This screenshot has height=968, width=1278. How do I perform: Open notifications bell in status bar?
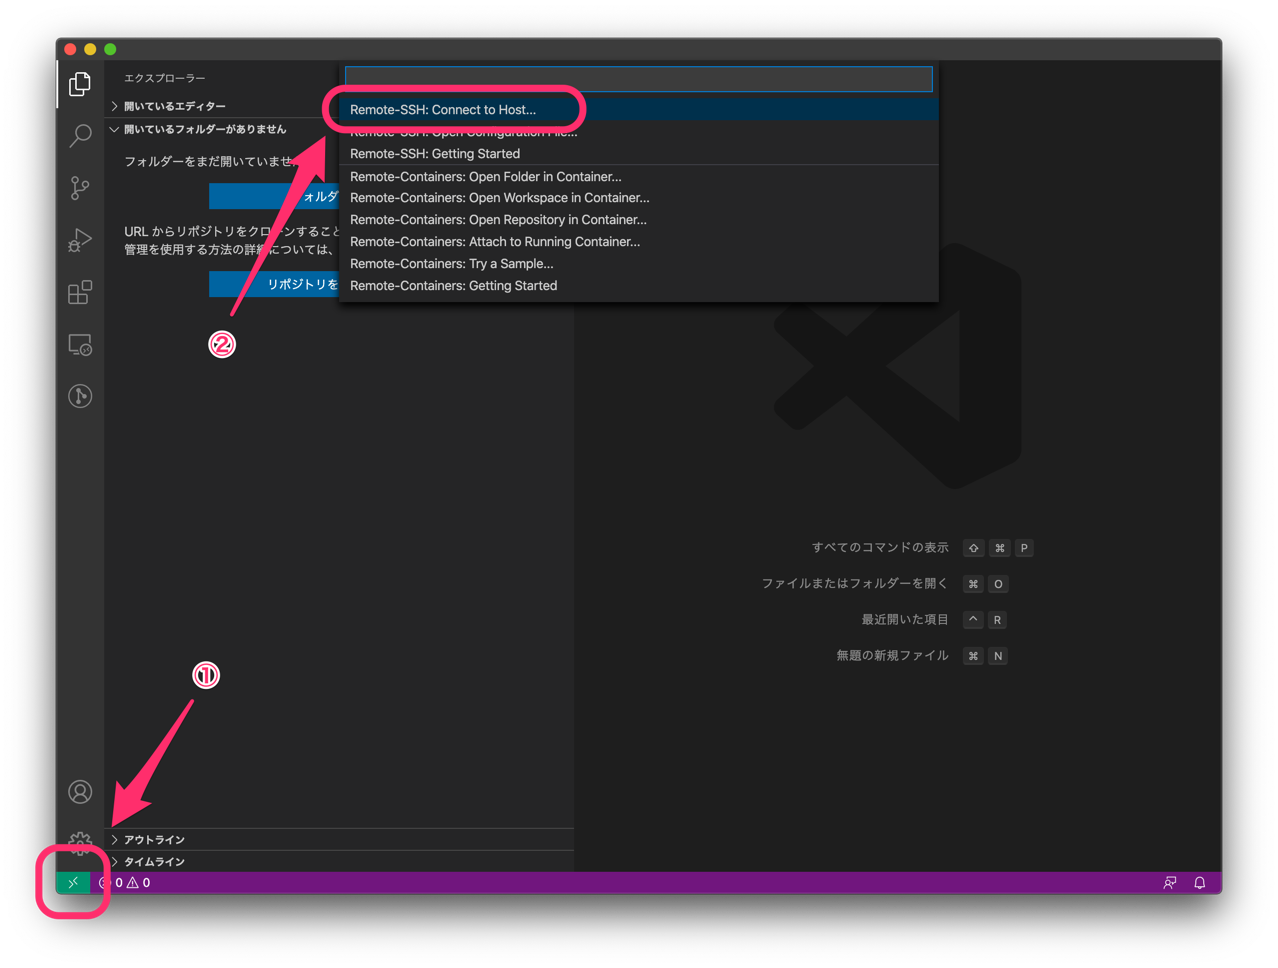[x=1200, y=883]
